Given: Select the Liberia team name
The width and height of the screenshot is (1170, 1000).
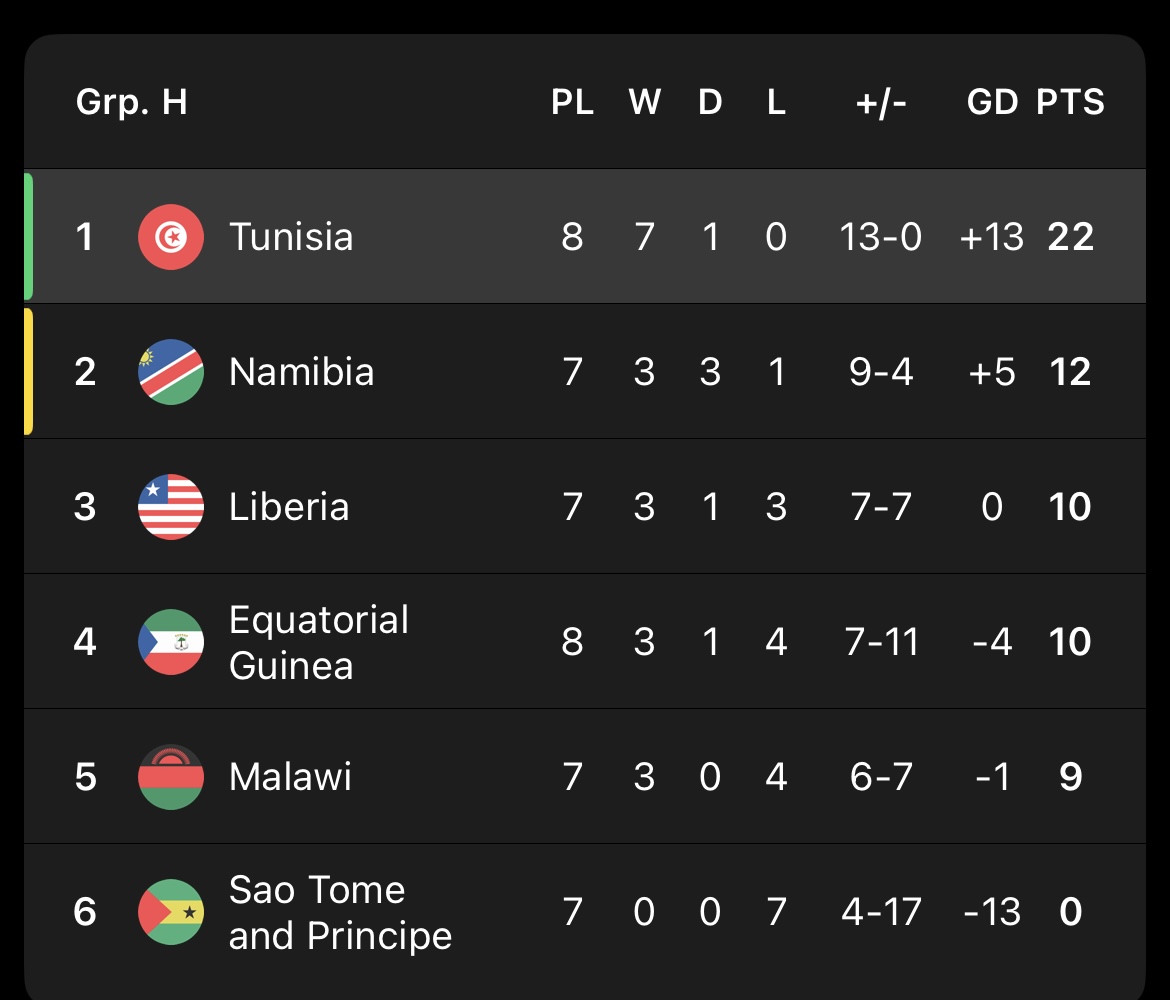Looking at the screenshot, I should pyautogui.click(x=289, y=507).
